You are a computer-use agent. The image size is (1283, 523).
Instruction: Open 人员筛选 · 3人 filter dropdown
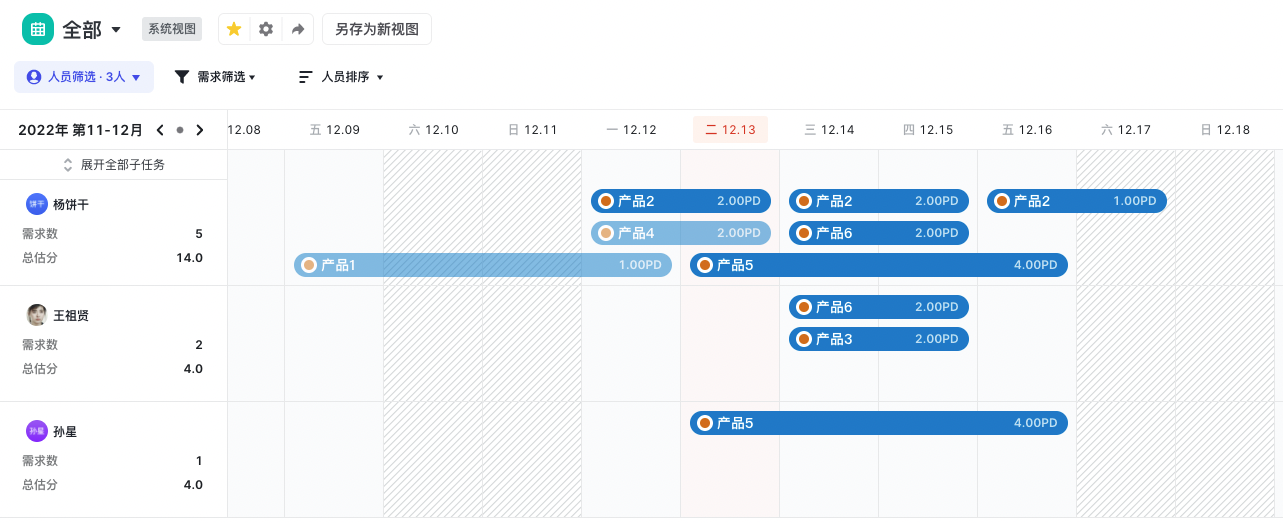click(84, 77)
